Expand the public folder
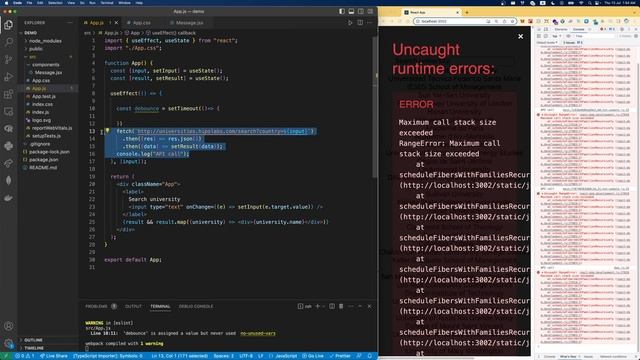 click(x=36, y=49)
